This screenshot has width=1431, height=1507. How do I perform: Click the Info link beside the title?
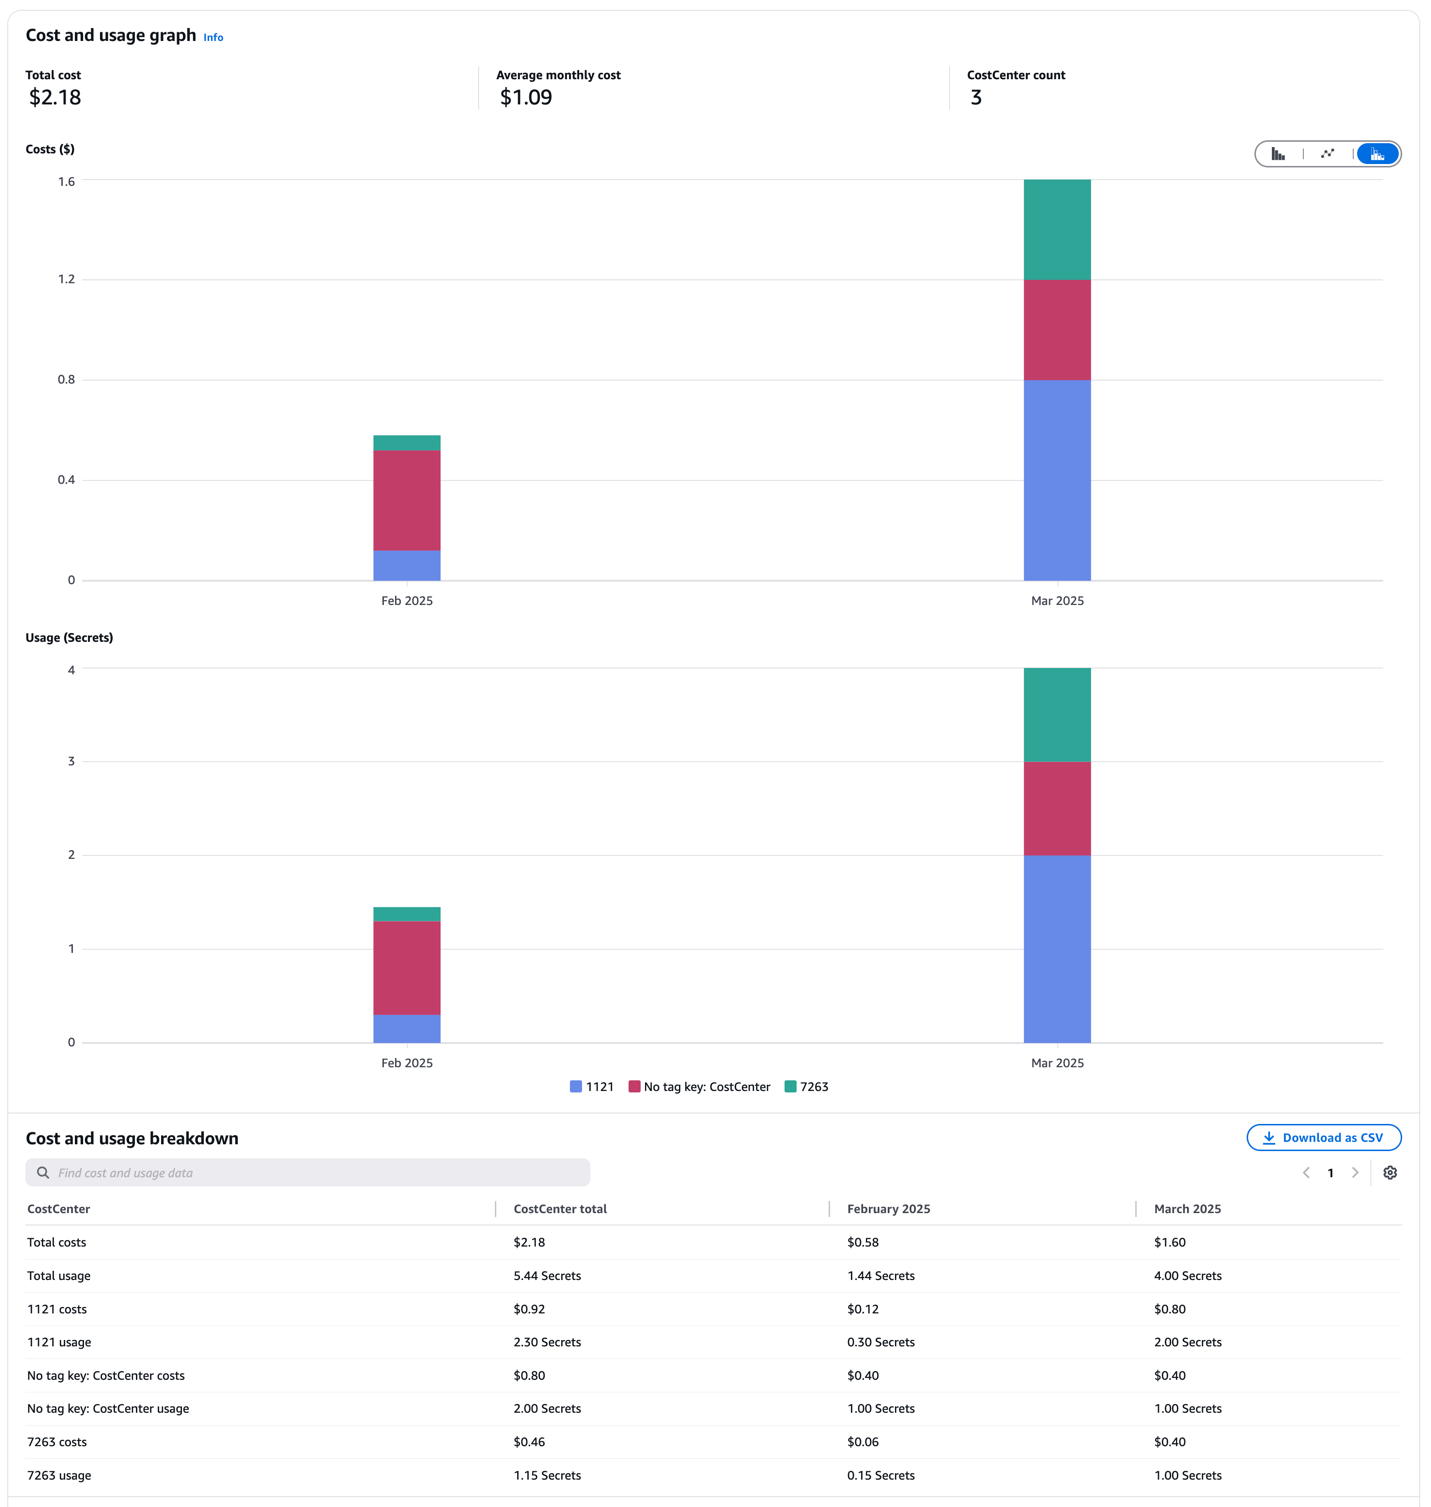(x=213, y=37)
